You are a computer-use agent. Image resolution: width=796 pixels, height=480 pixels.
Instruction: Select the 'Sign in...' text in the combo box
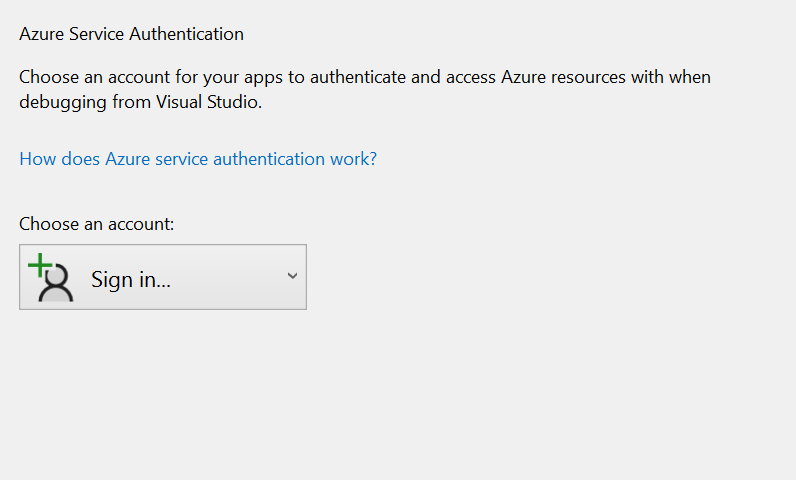[130, 280]
